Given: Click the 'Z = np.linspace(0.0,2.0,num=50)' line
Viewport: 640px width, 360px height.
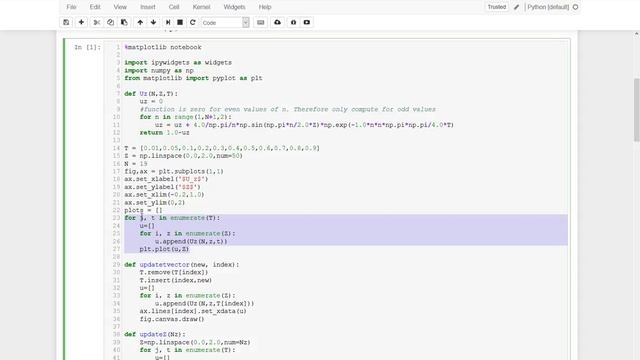Looking at the screenshot, I should click(183, 156).
